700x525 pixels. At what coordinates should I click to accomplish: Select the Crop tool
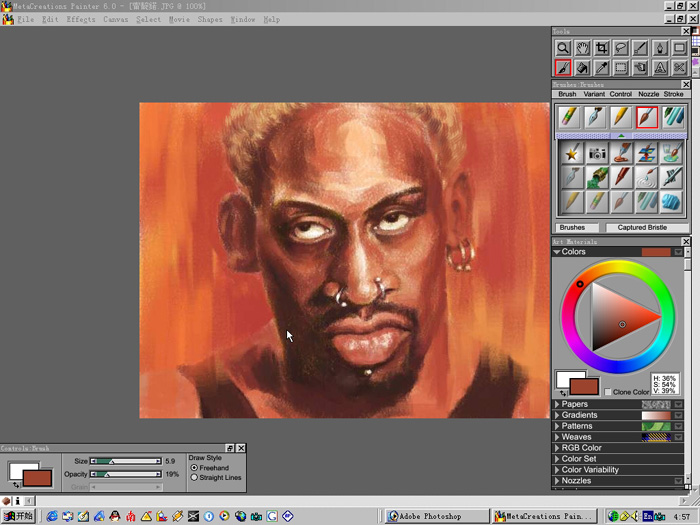tap(602, 48)
